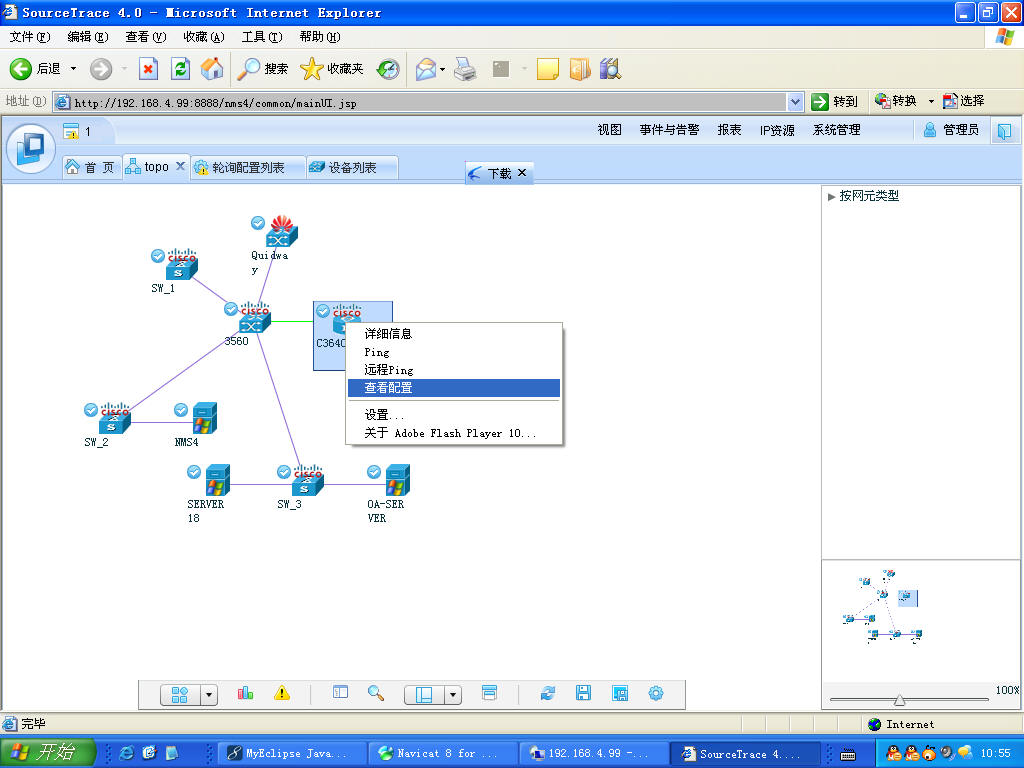The width and height of the screenshot is (1024, 768).
Task: Select the SW_2 switch node
Action: (114, 418)
